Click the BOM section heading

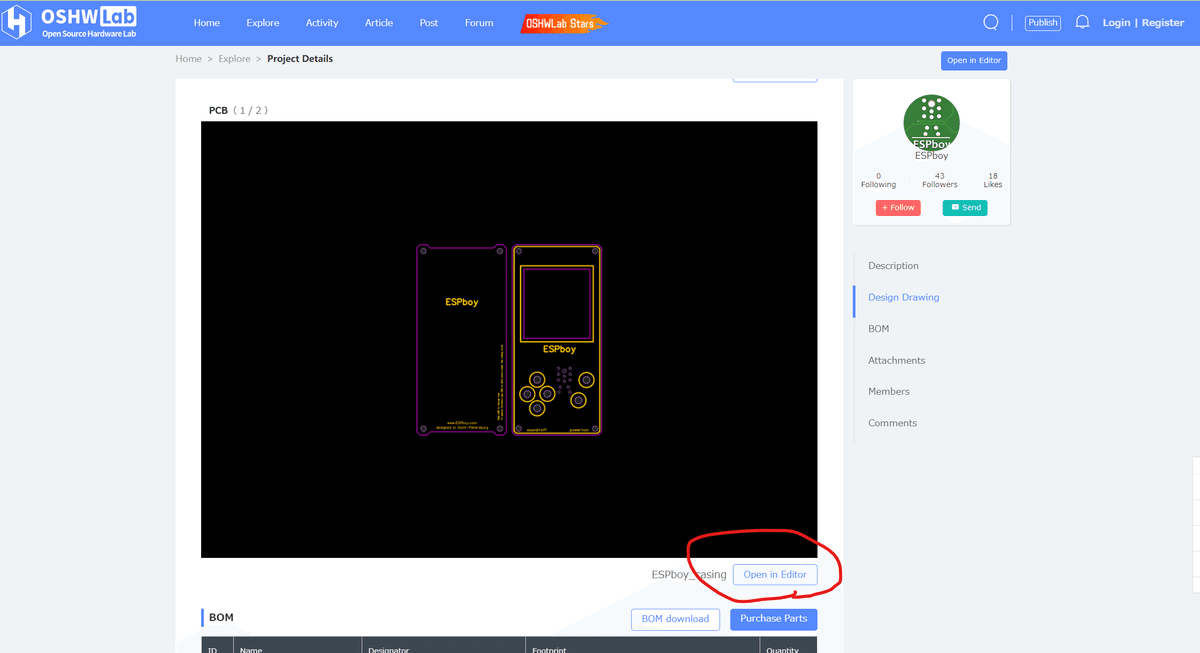(x=222, y=618)
